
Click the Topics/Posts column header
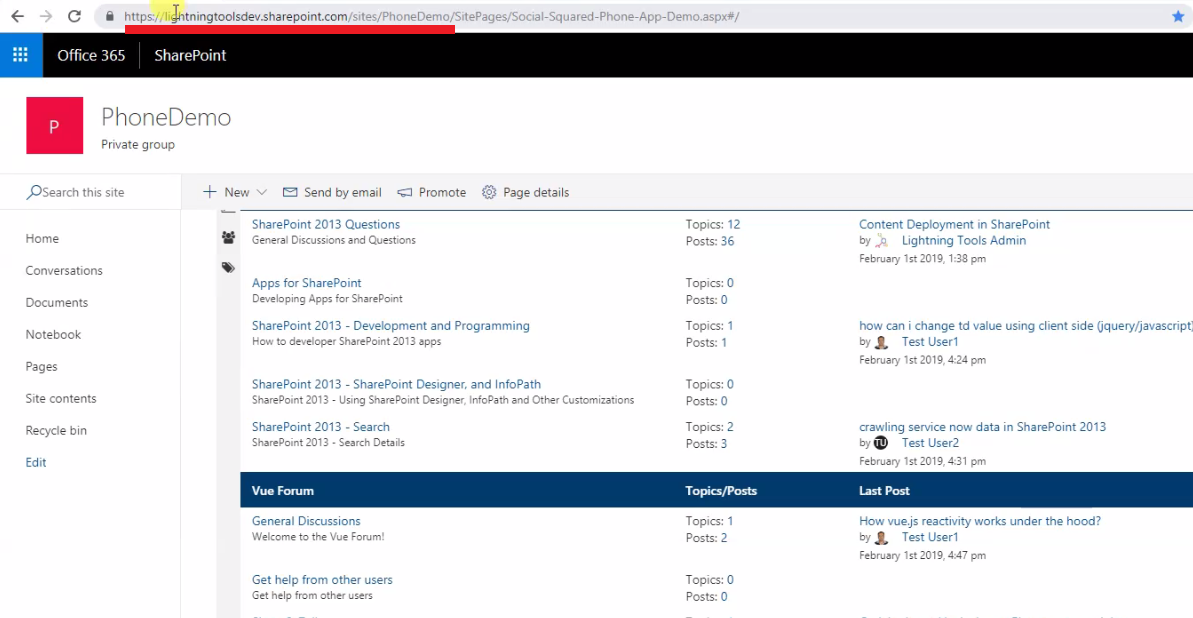click(x=721, y=491)
